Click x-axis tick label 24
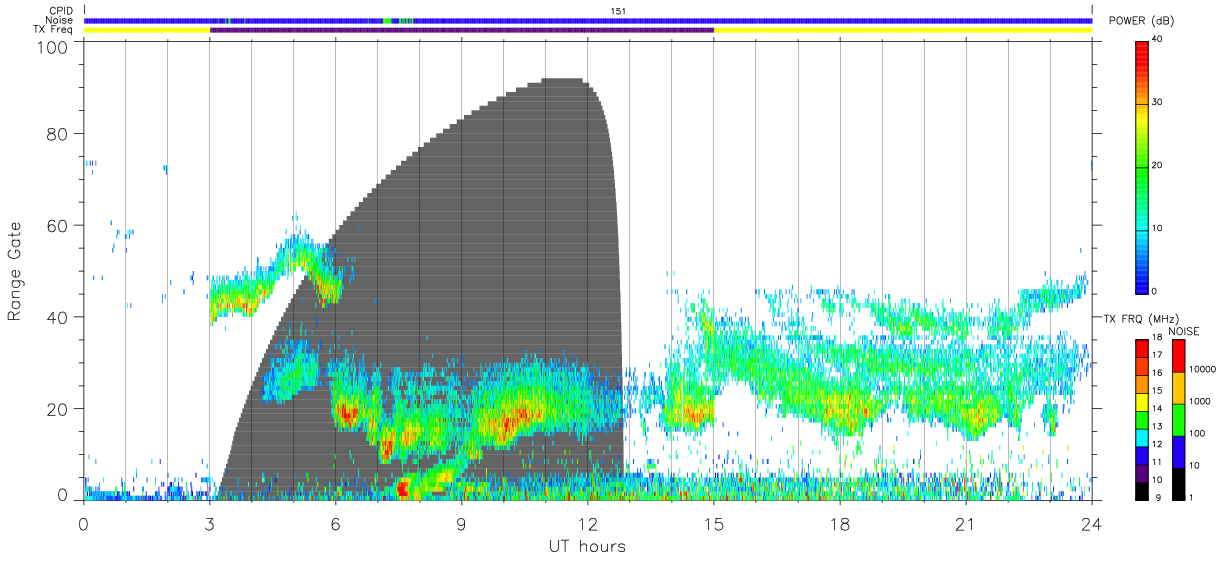Viewport: 1228px width, 567px height. (1092, 523)
